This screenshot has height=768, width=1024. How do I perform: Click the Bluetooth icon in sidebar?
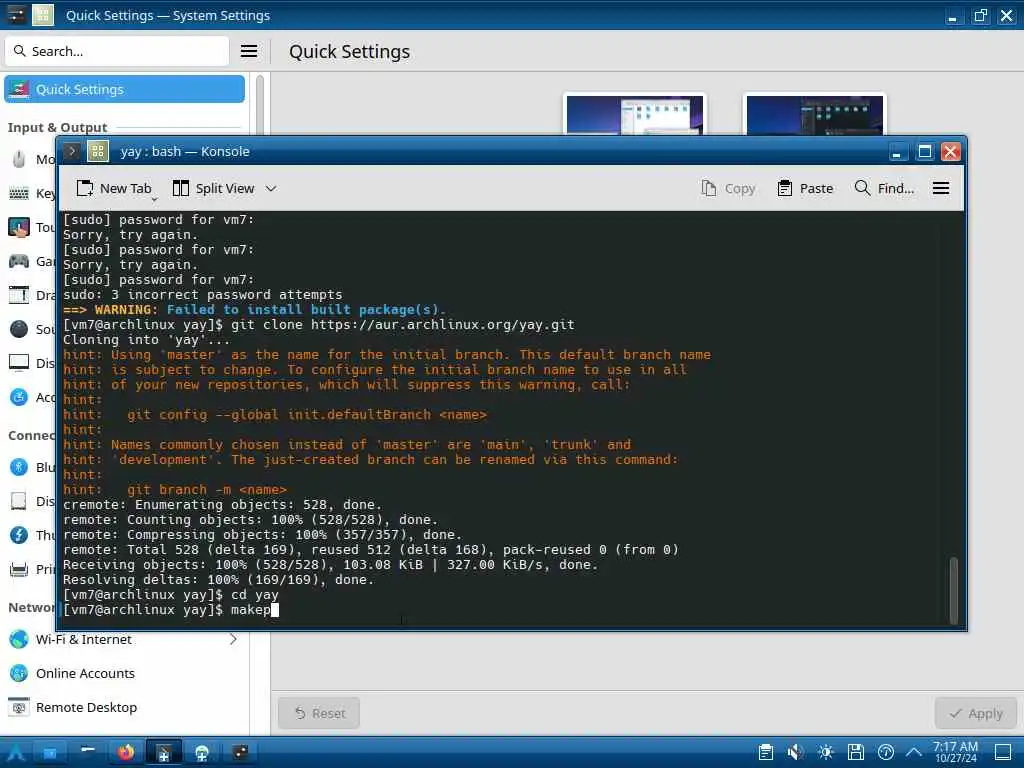coord(19,467)
